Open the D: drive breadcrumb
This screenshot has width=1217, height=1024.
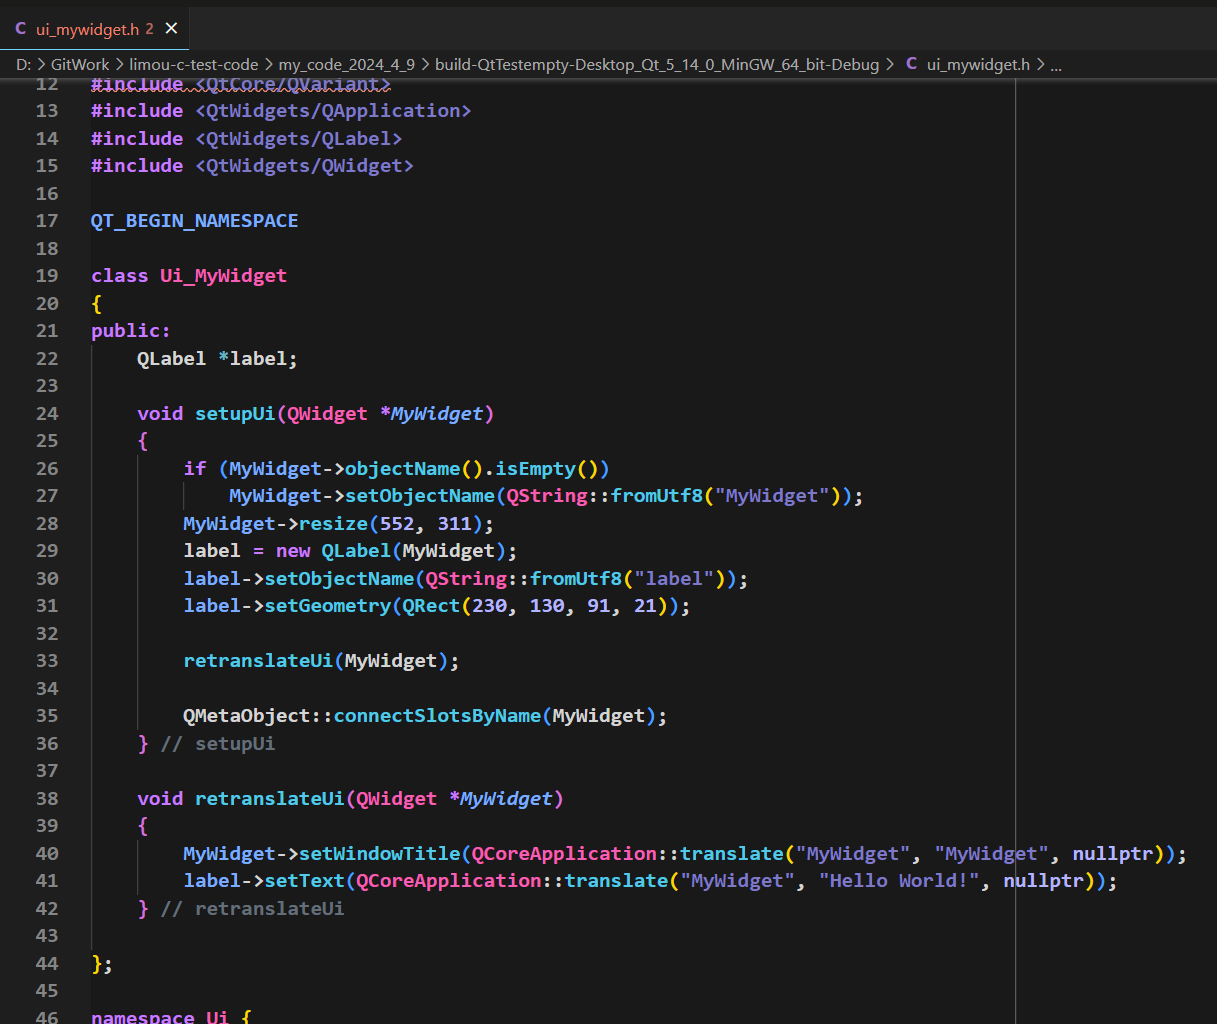tap(23, 64)
